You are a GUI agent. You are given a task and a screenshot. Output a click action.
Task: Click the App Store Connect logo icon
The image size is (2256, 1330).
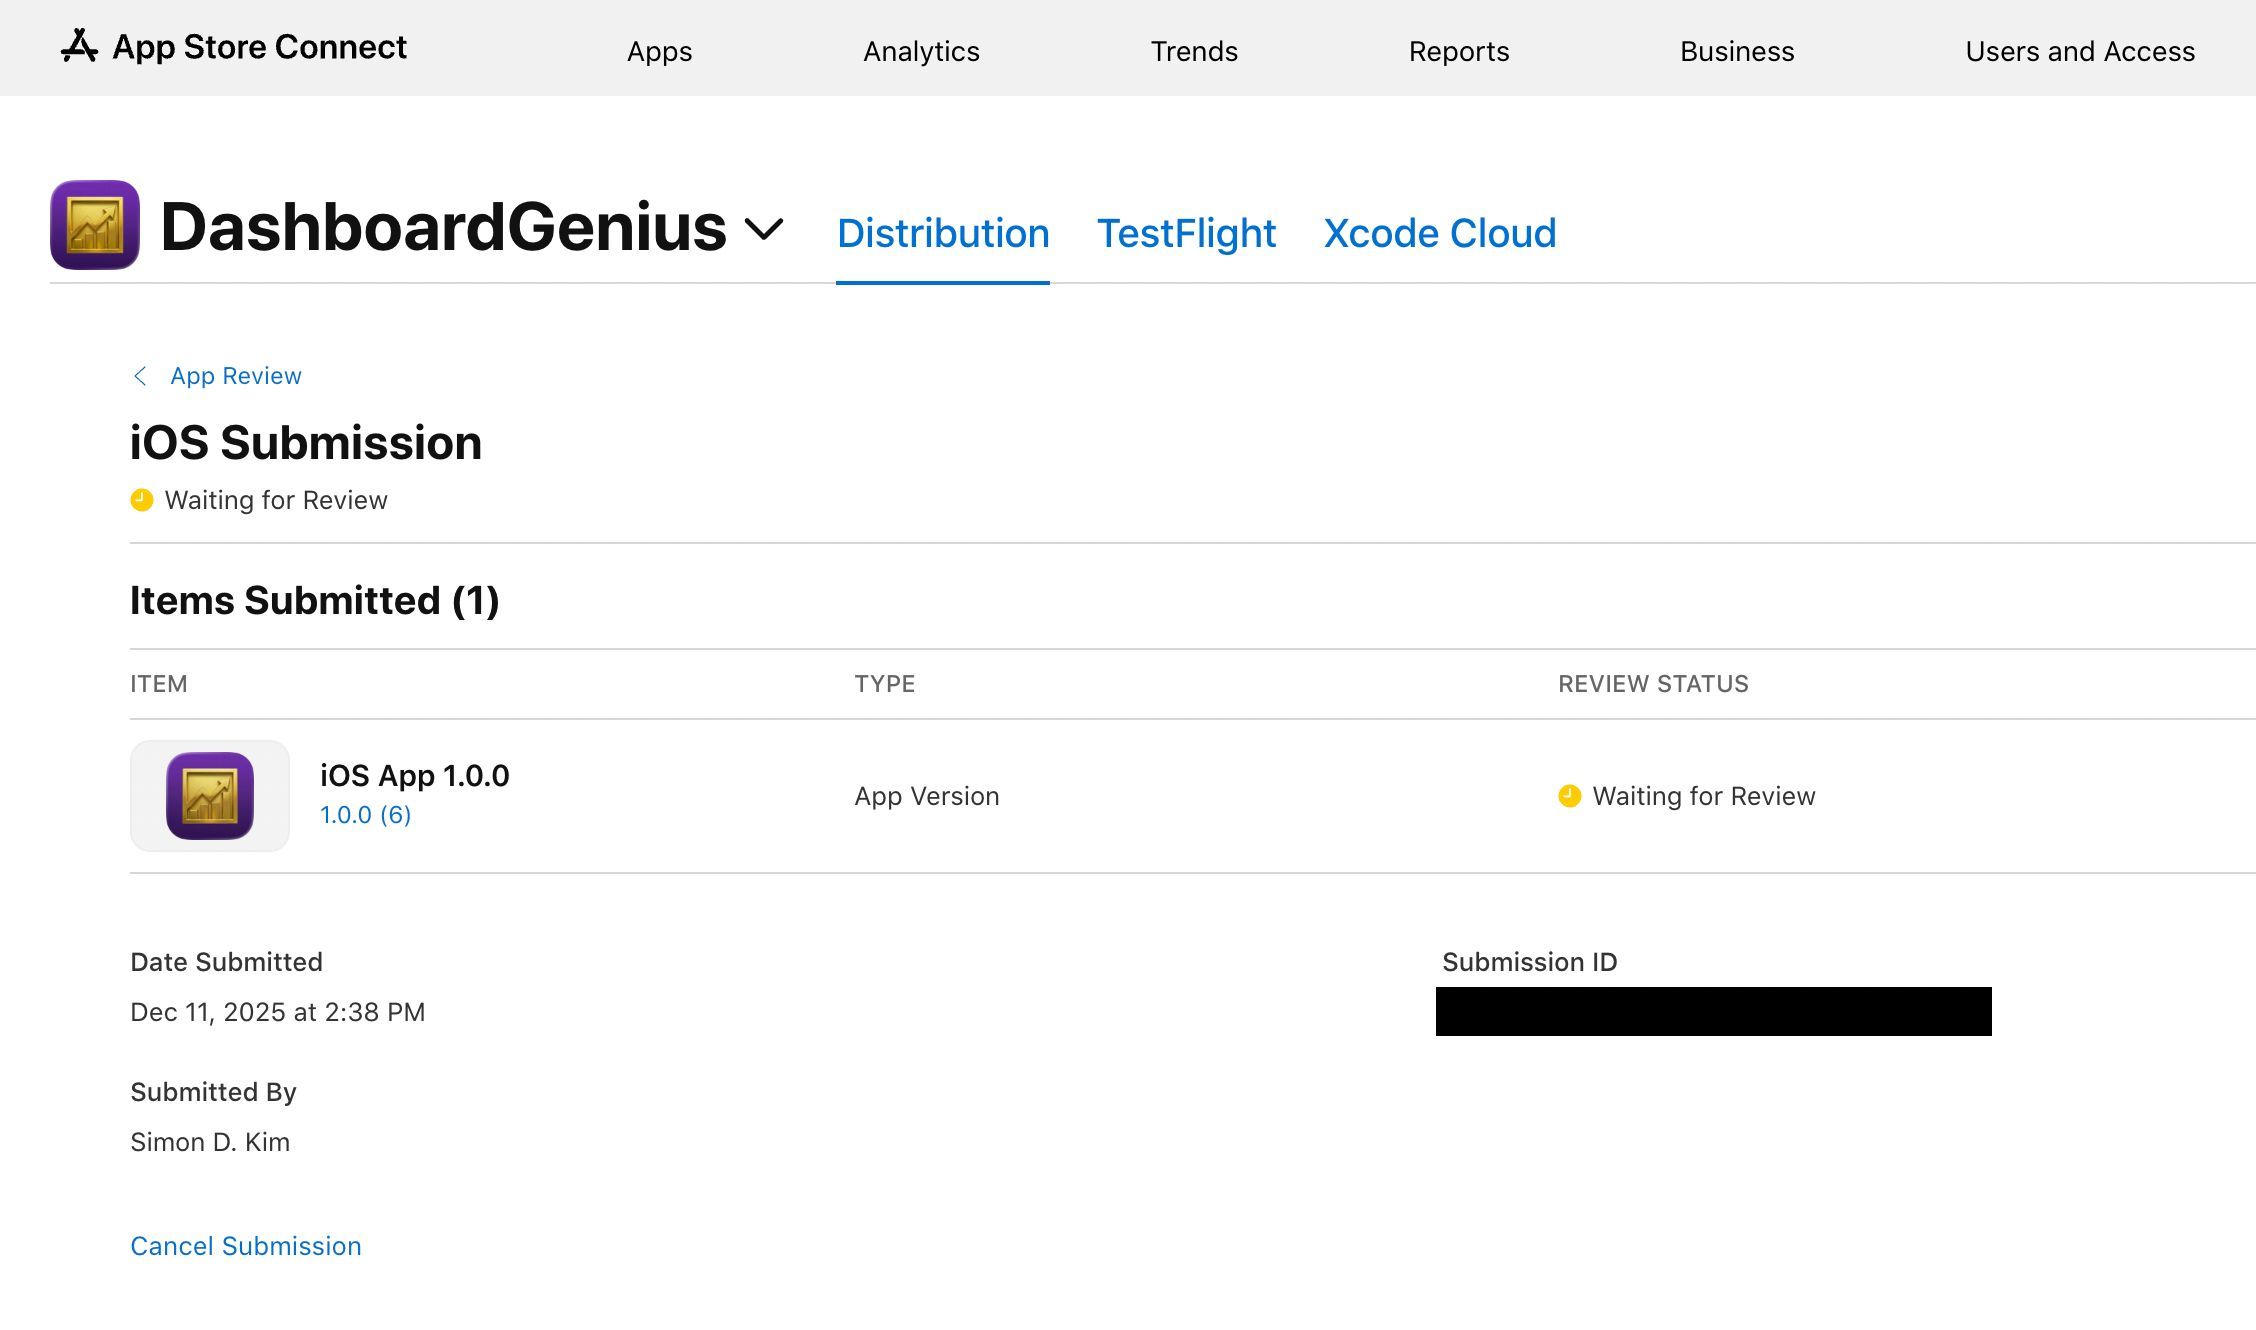pyautogui.click(x=79, y=46)
